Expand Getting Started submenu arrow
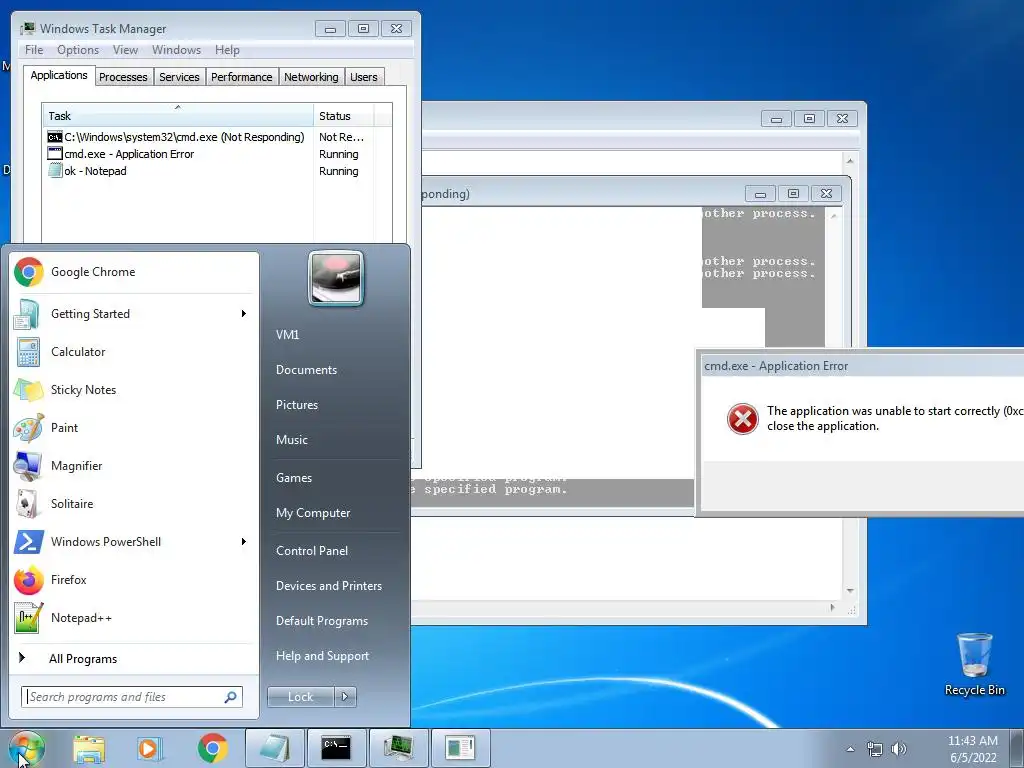This screenshot has width=1024, height=768. pos(244,314)
